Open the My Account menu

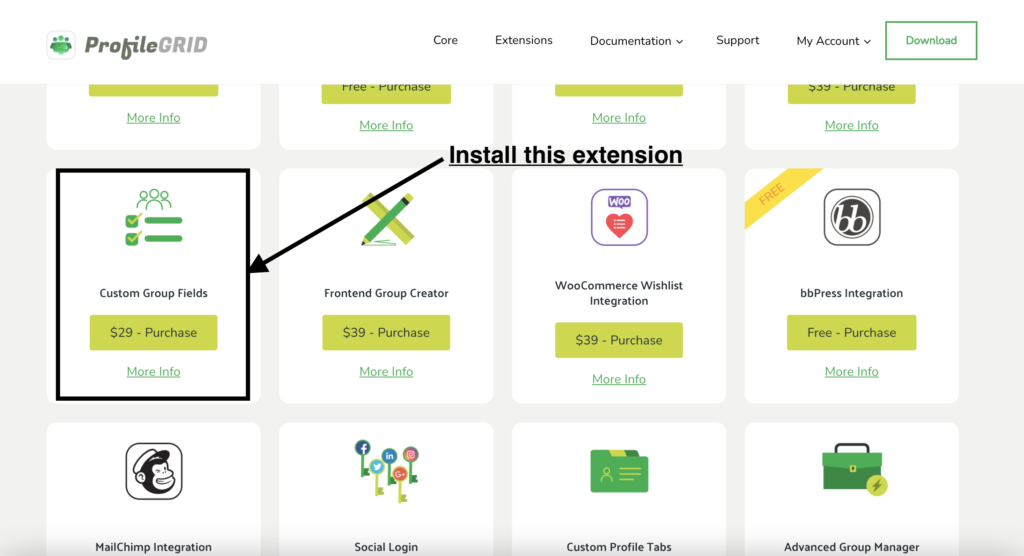coord(833,41)
